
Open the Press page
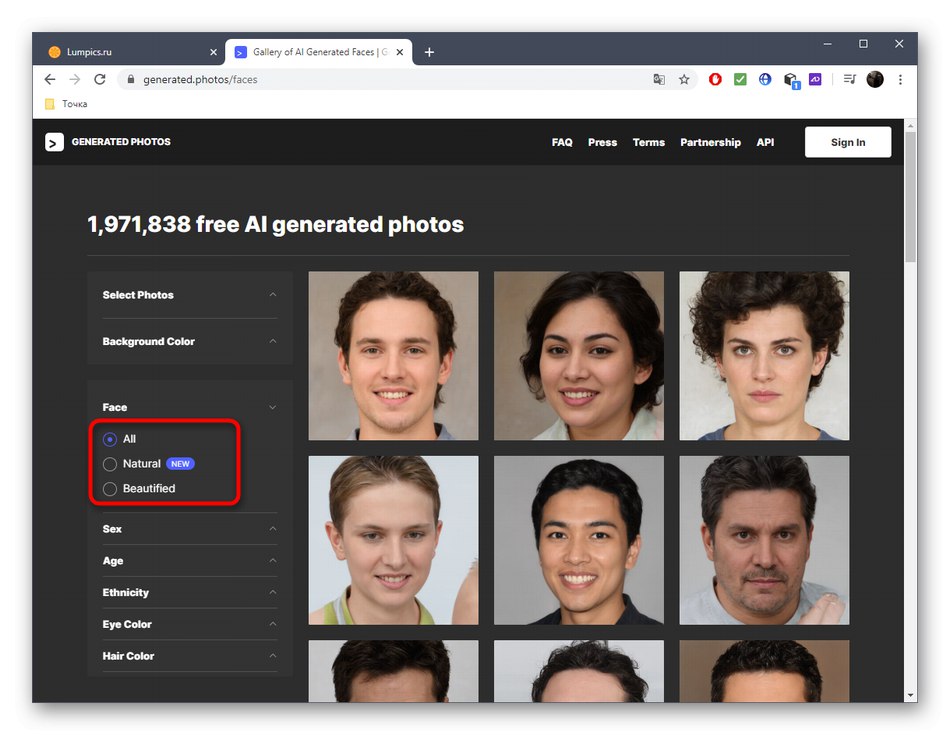click(602, 142)
